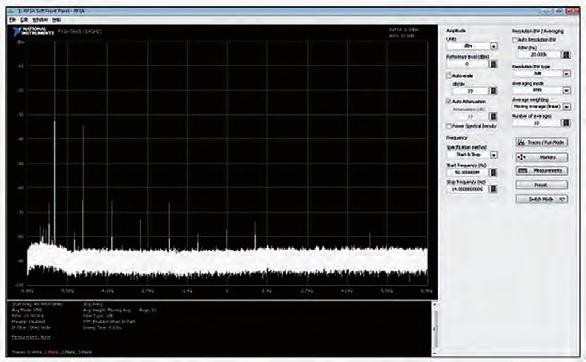The width and height of the screenshot is (586, 362).
Task: Open the fourth menu bar item
Action: [x=56, y=20]
